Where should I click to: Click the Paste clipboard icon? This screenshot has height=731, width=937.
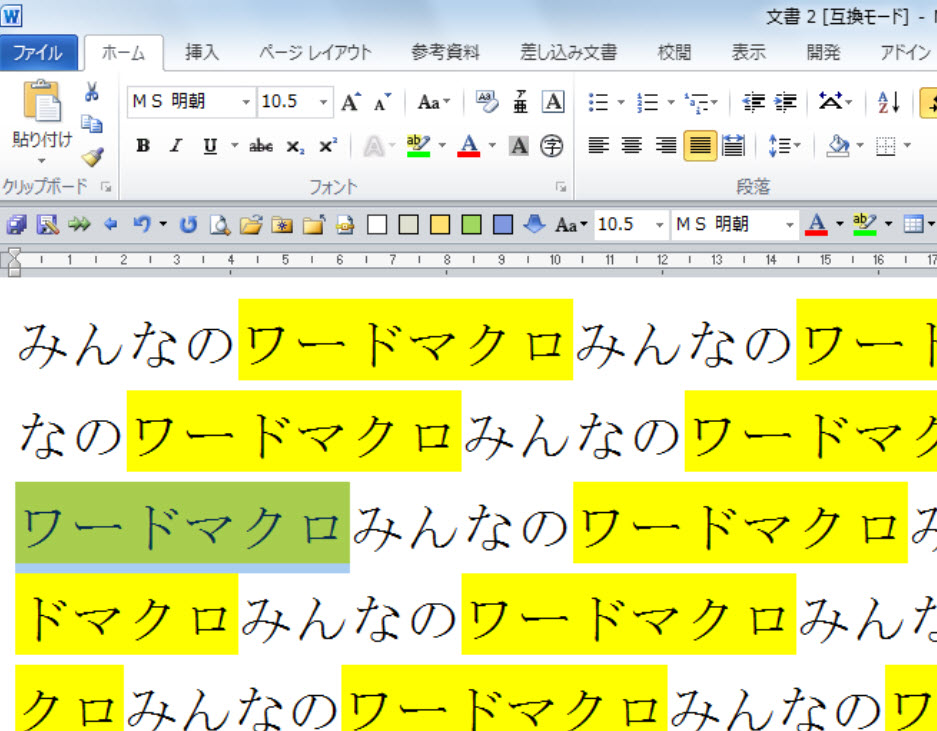click(x=42, y=102)
